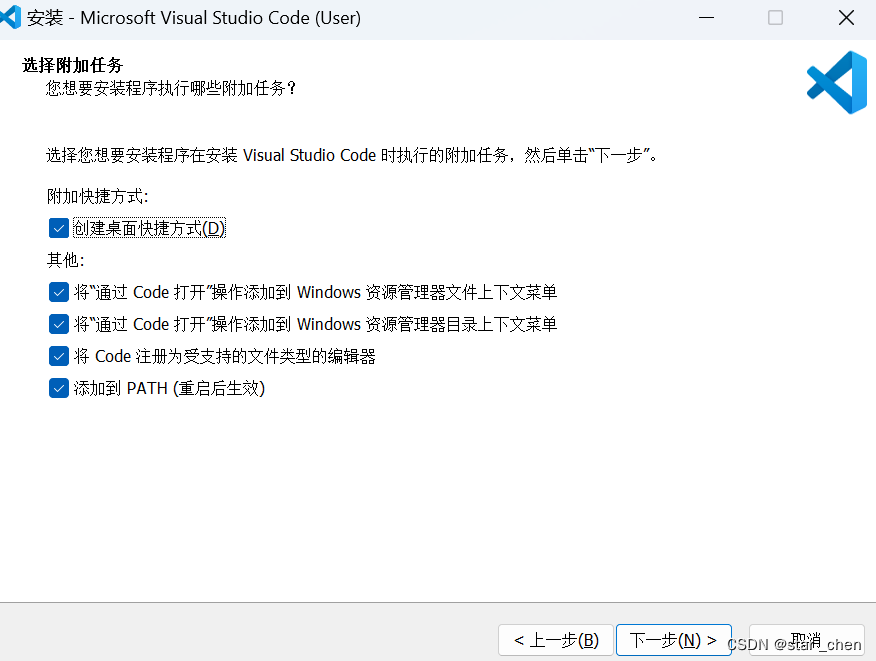Minimize the installer window
The height and width of the screenshot is (661, 876).
706,18
